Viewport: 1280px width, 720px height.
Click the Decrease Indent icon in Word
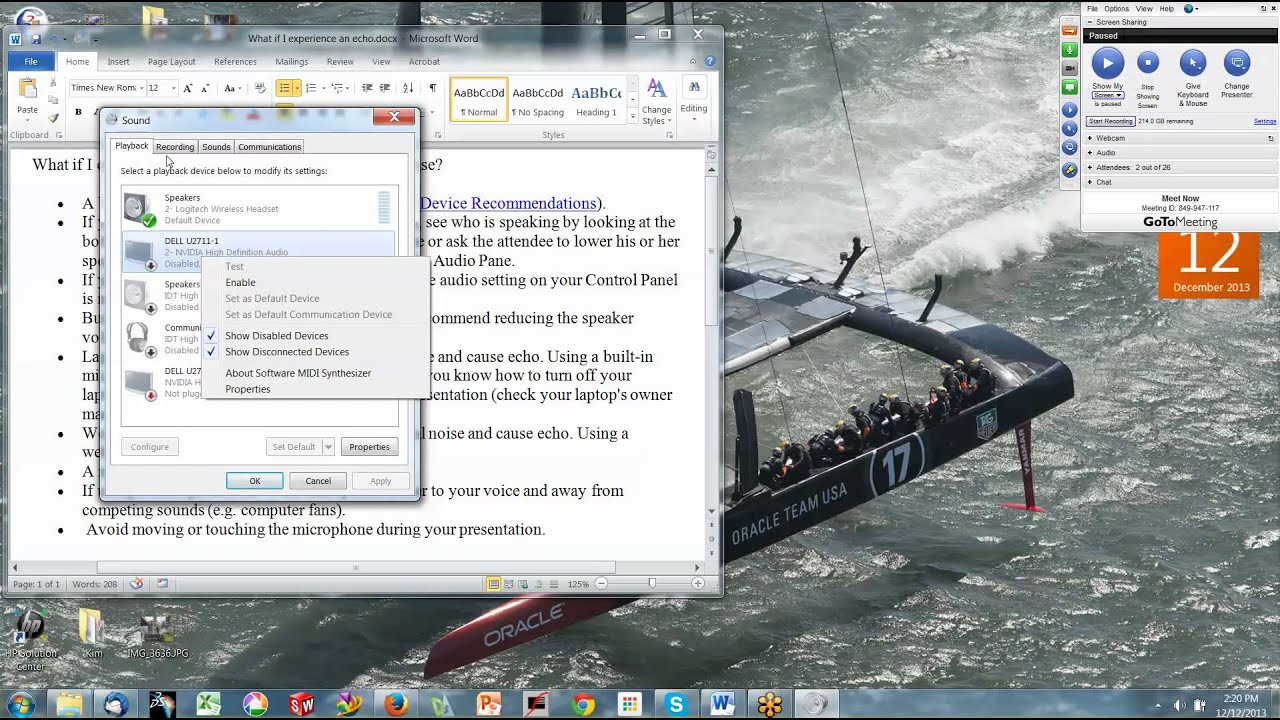[366, 88]
